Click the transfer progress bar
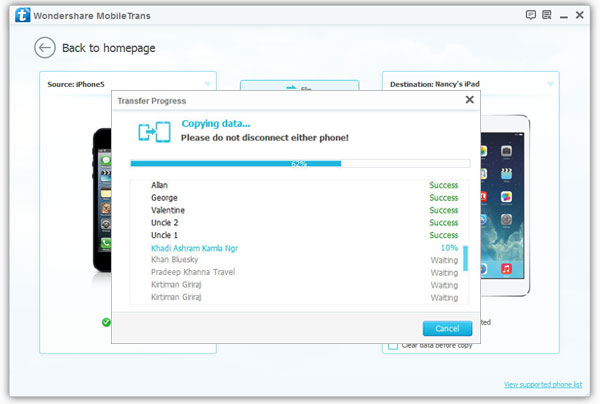 (x=300, y=164)
